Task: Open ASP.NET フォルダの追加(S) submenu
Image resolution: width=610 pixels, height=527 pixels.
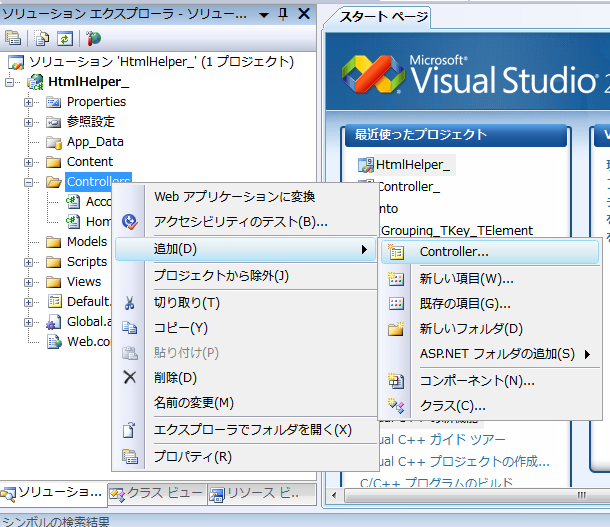Action: (x=490, y=354)
